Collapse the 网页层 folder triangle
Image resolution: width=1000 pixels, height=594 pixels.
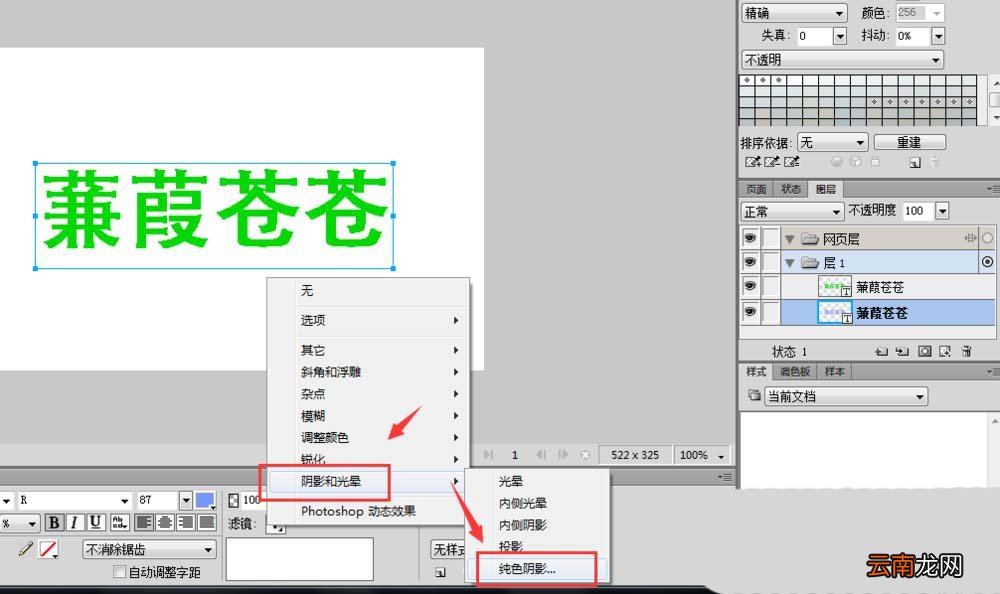(x=790, y=239)
